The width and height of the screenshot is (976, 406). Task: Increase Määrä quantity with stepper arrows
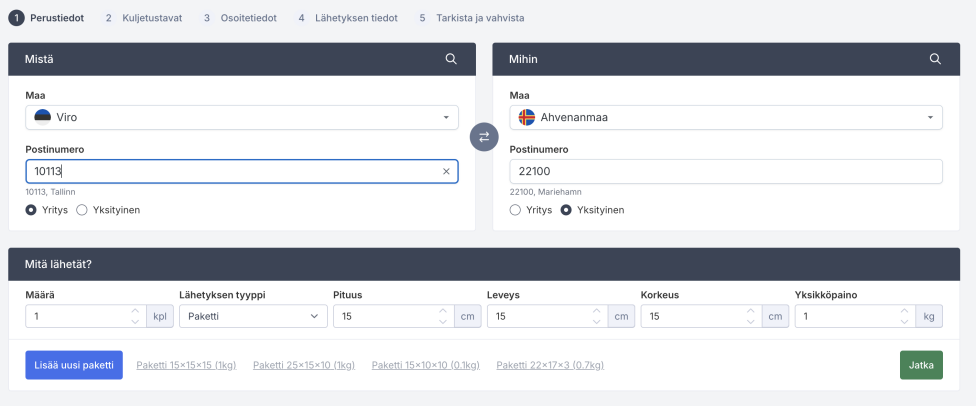pyautogui.click(x=136, y=311)
